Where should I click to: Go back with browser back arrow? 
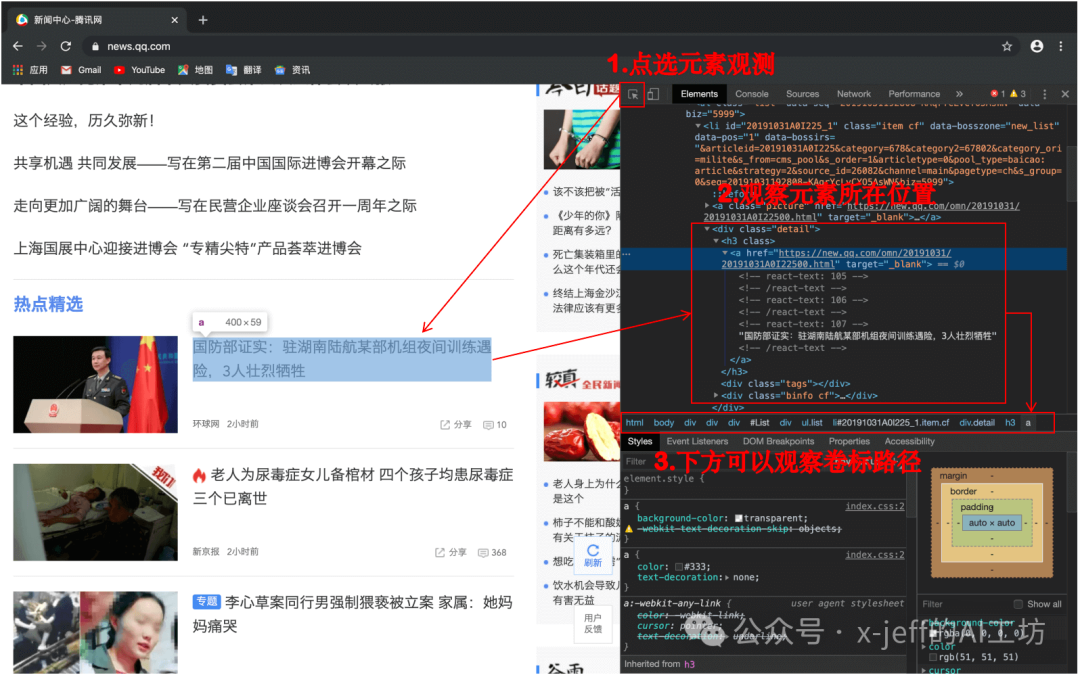[x=18, y=46]
